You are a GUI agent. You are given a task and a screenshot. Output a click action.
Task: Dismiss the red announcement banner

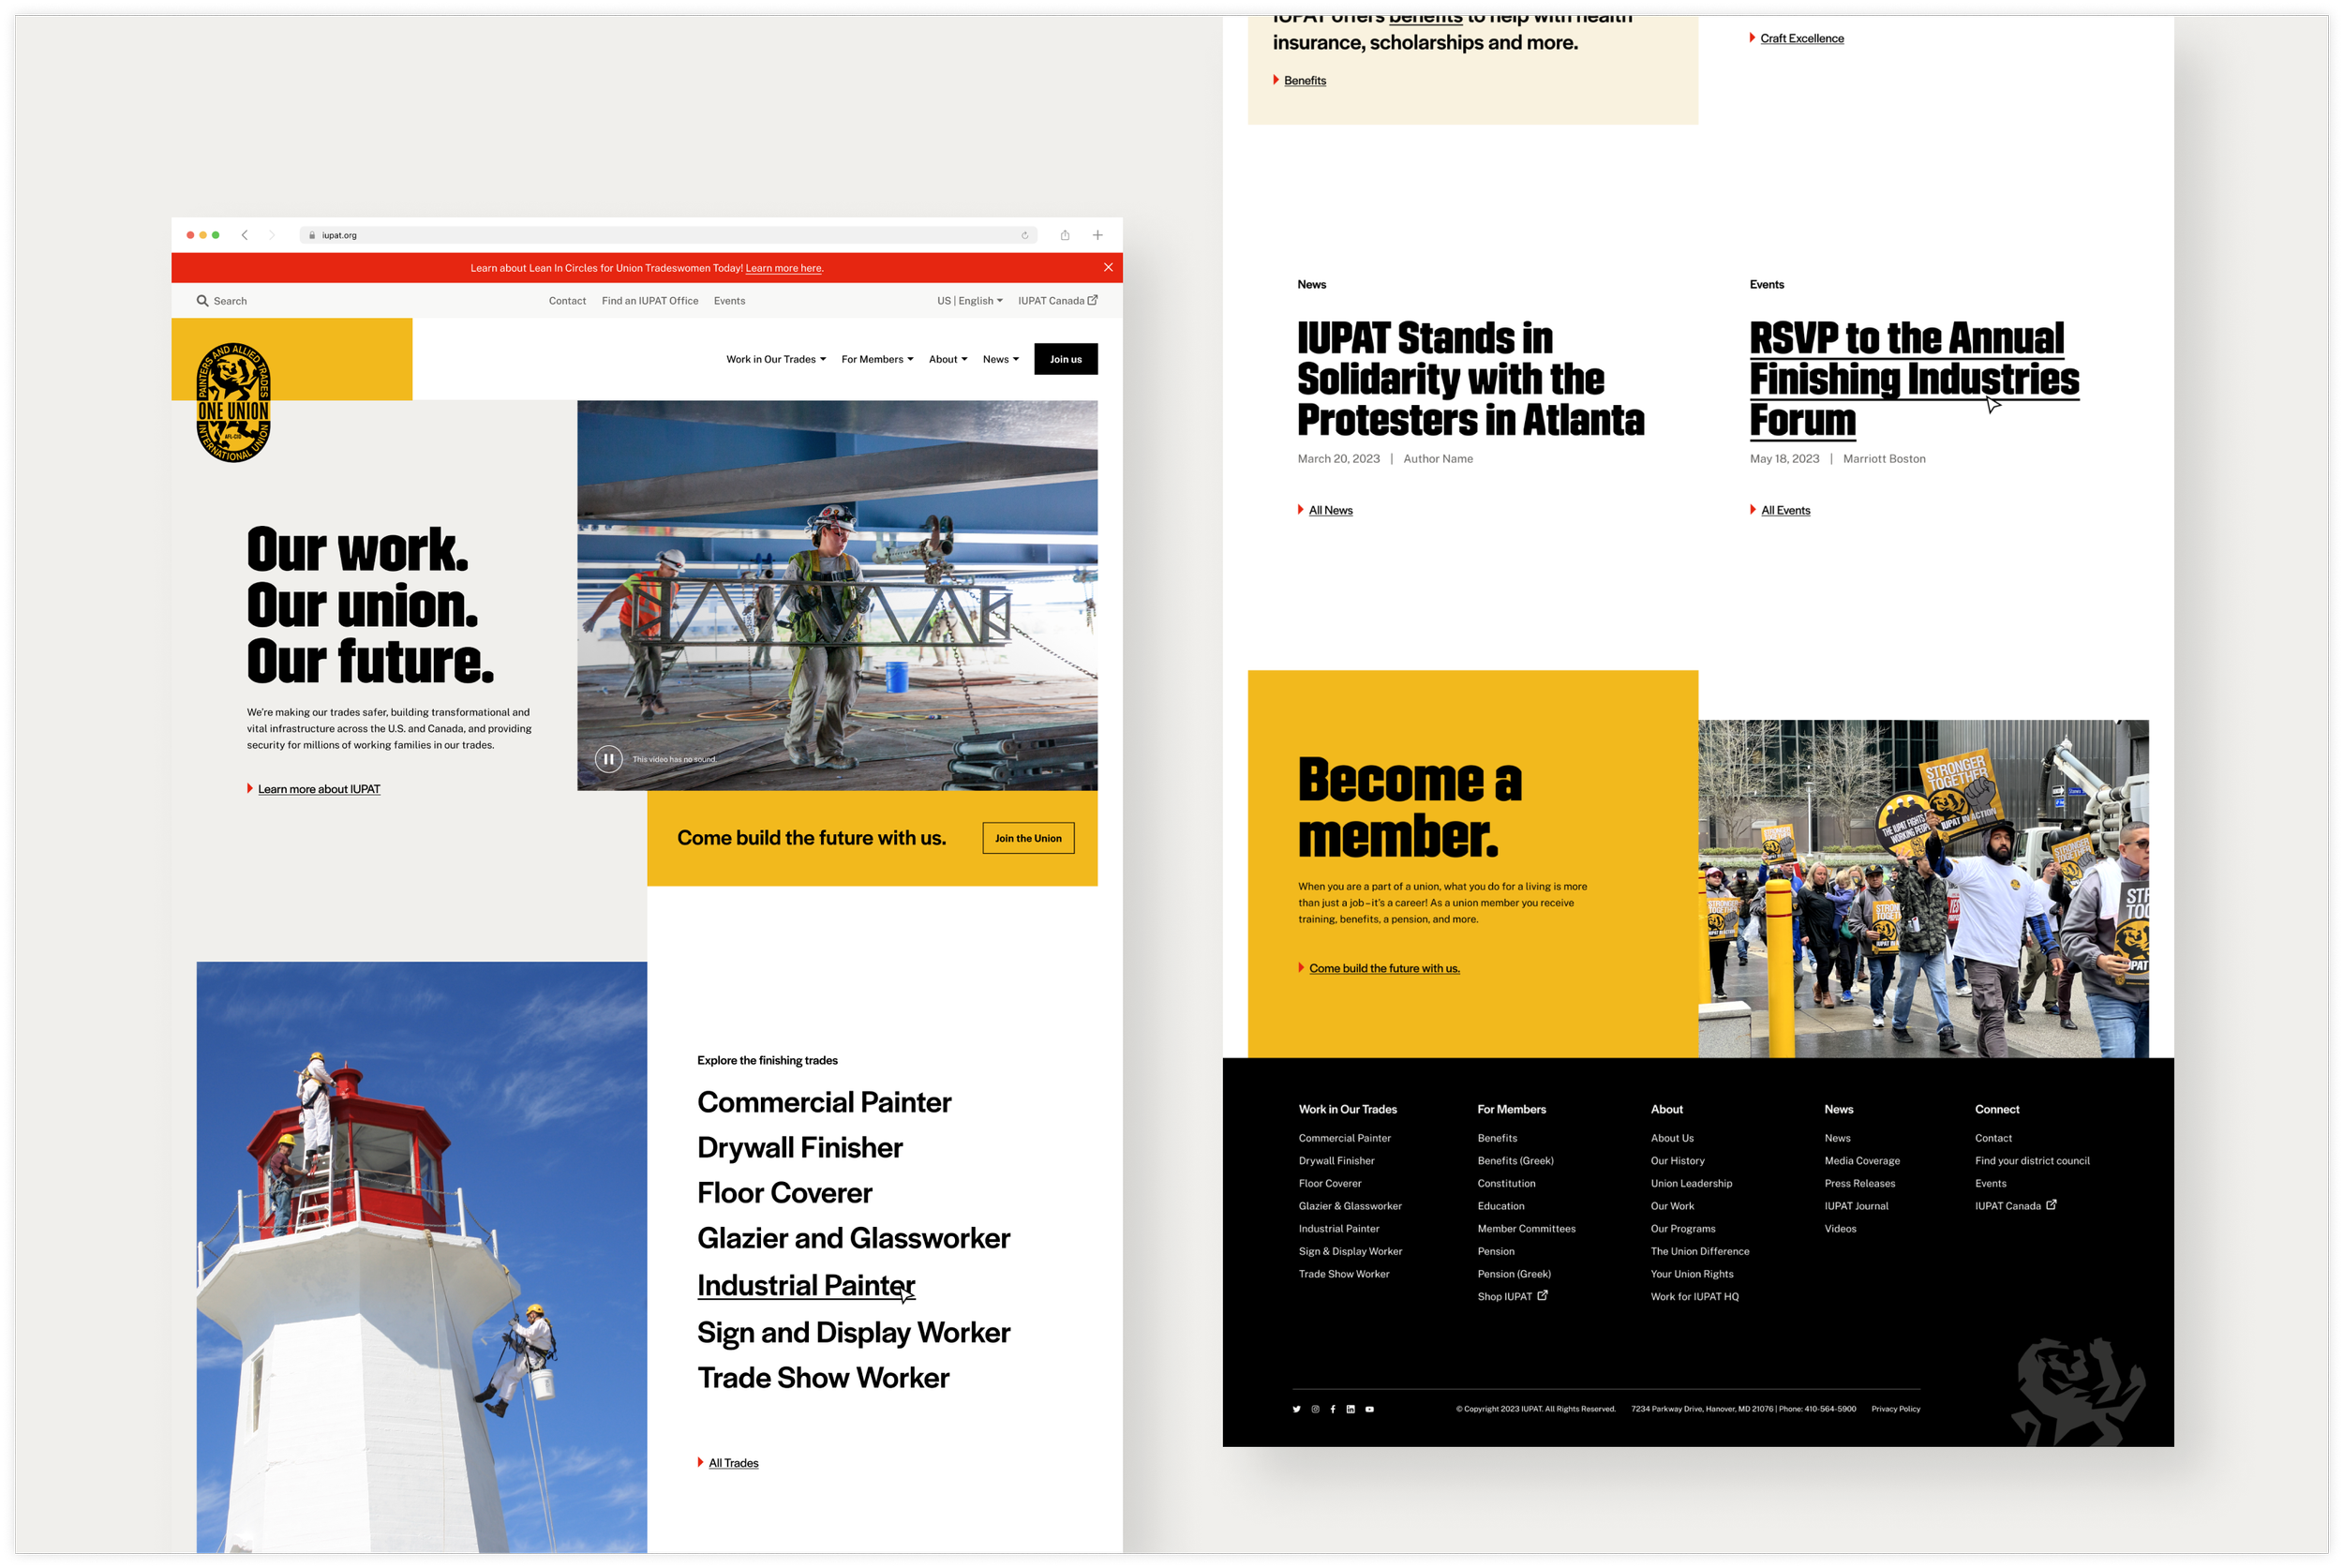click(x=1108, y=267)
